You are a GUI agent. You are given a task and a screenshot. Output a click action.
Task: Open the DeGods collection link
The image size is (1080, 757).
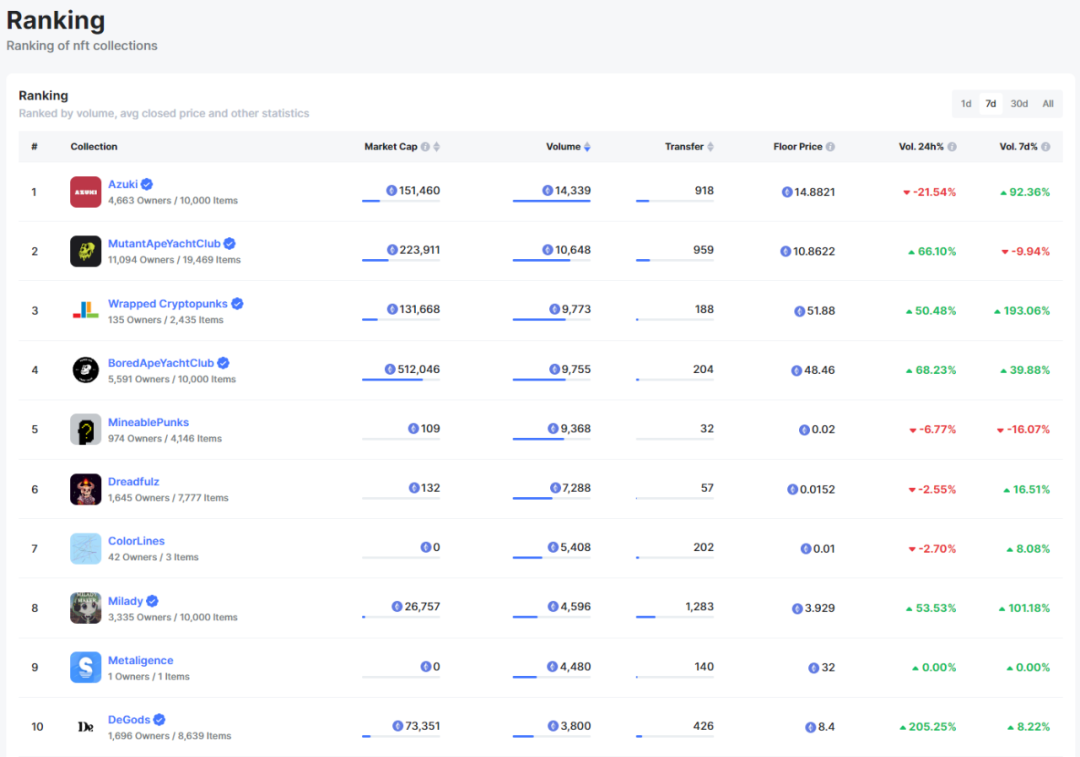pyautogui.click(x=129, y=719)
